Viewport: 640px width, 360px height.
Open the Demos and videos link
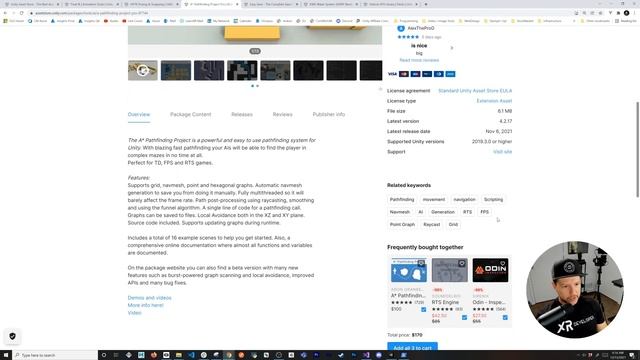[149, 298]
